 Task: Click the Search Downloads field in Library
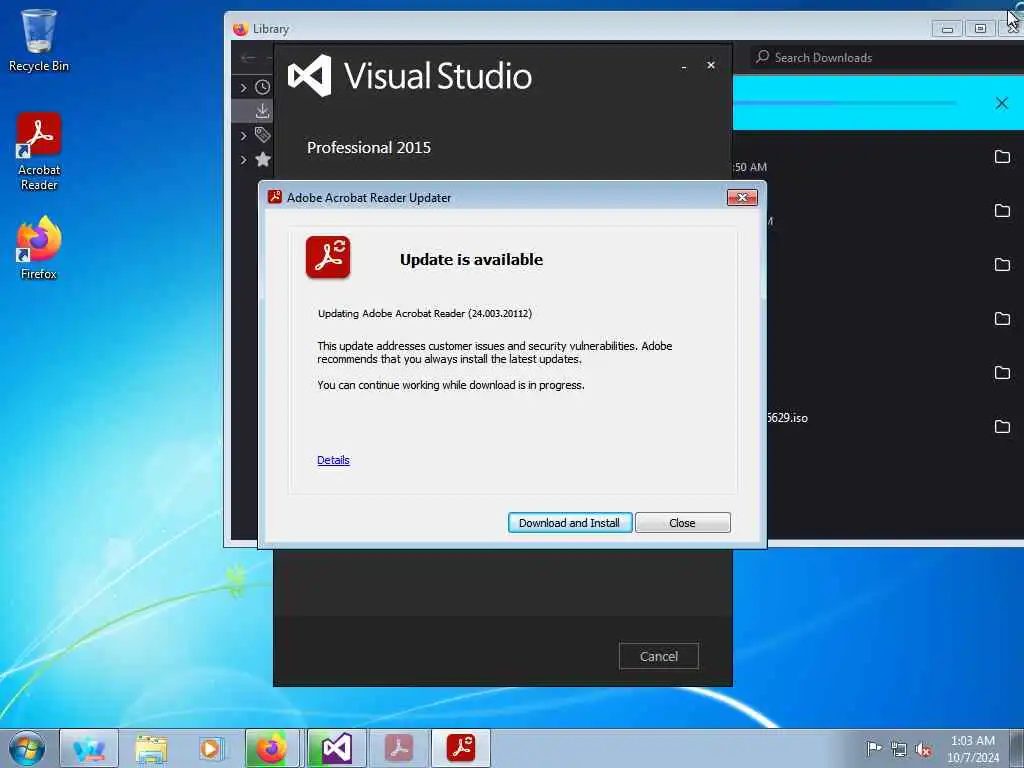pos(885,57)
